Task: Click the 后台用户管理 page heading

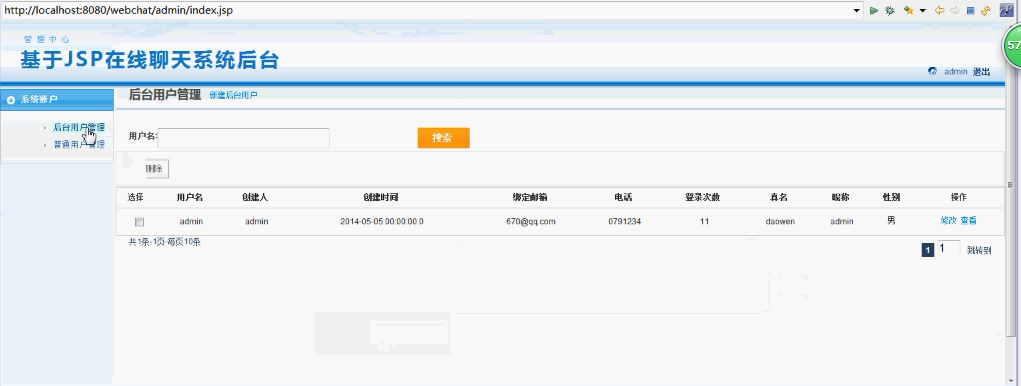Action: coord(165,94)
